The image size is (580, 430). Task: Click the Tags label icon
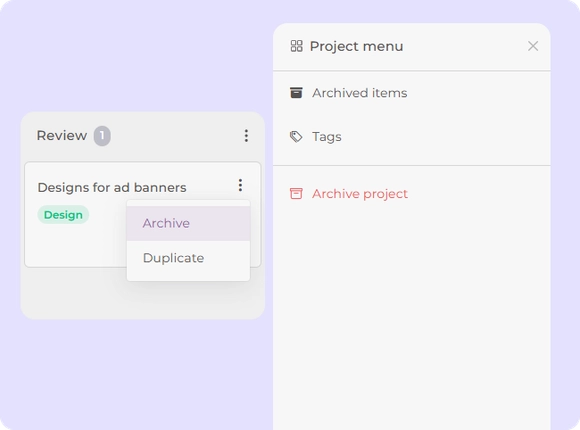pyautogui.click(x=296, y=137)
